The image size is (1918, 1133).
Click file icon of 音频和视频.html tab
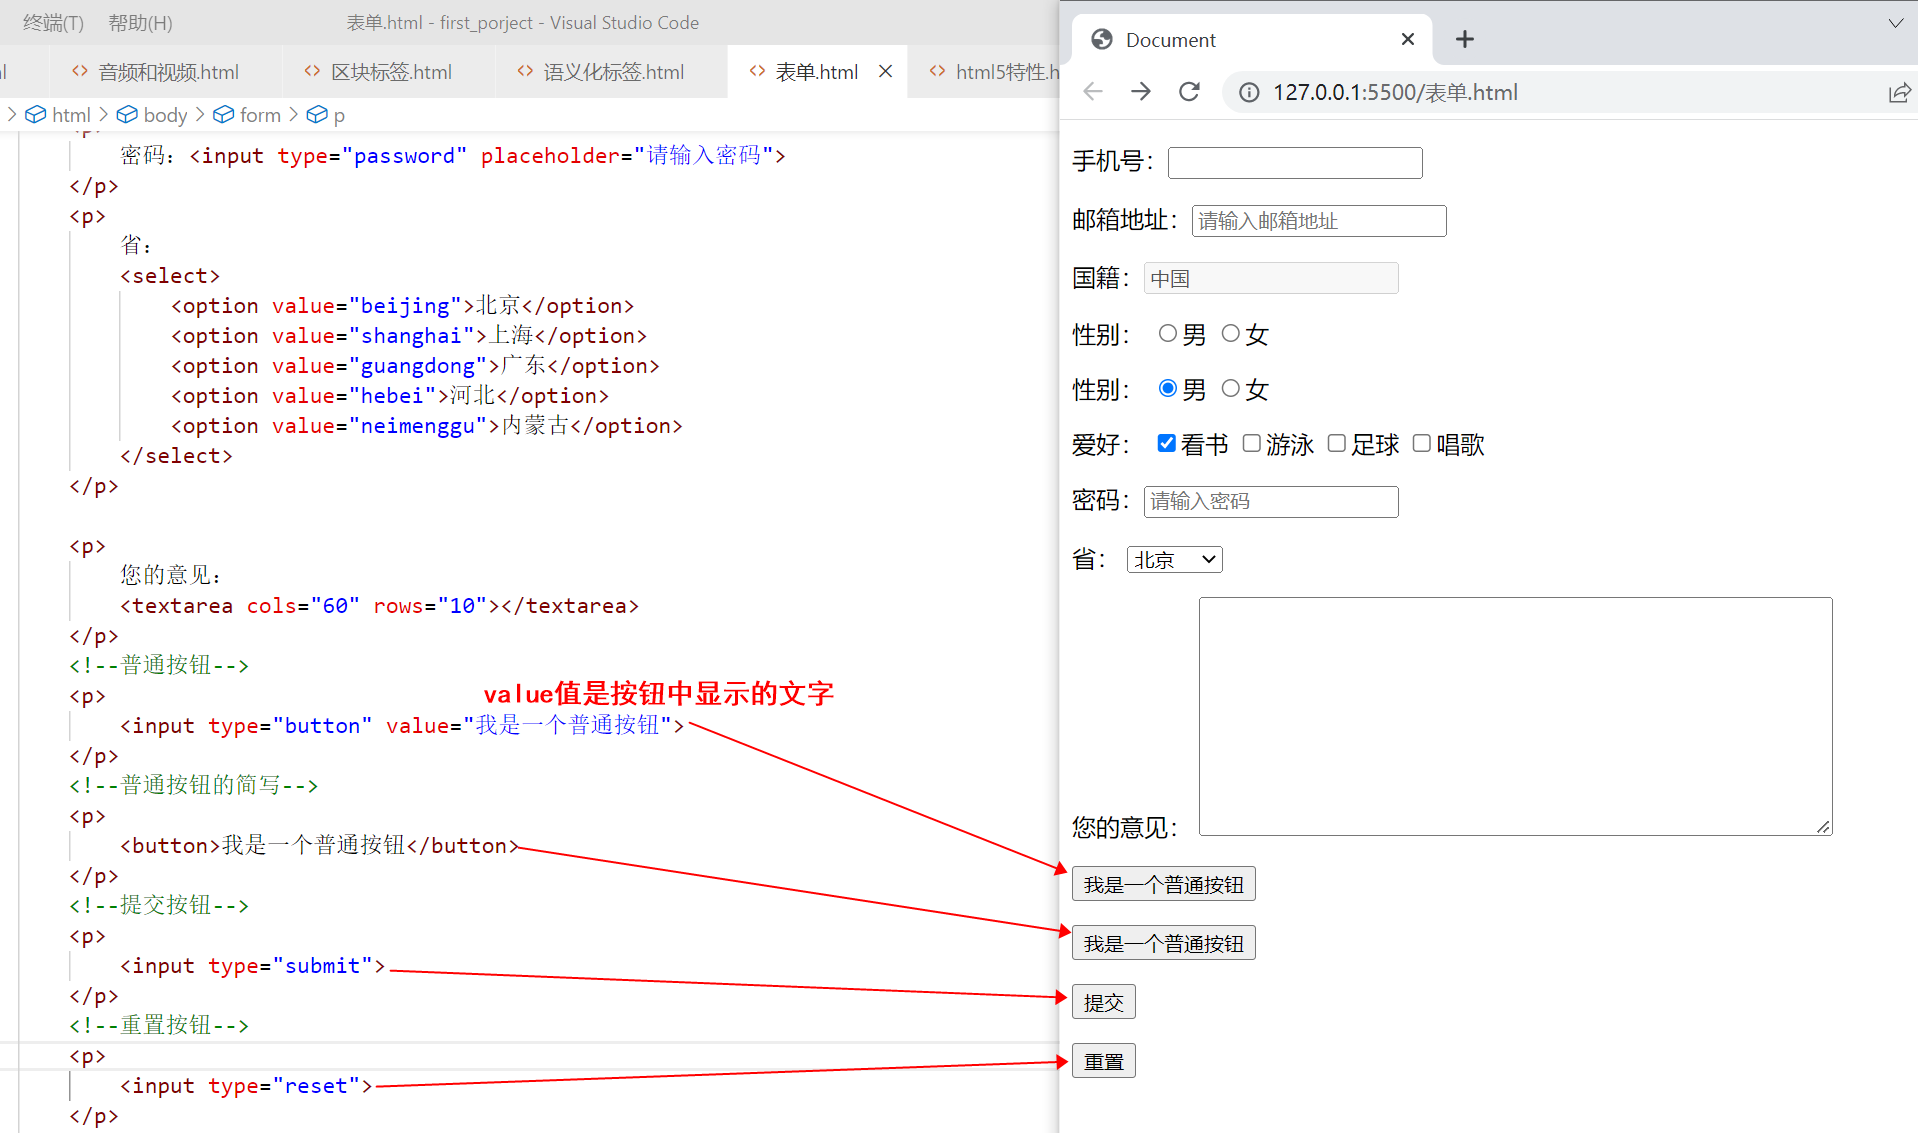click(x=80, y=71)
